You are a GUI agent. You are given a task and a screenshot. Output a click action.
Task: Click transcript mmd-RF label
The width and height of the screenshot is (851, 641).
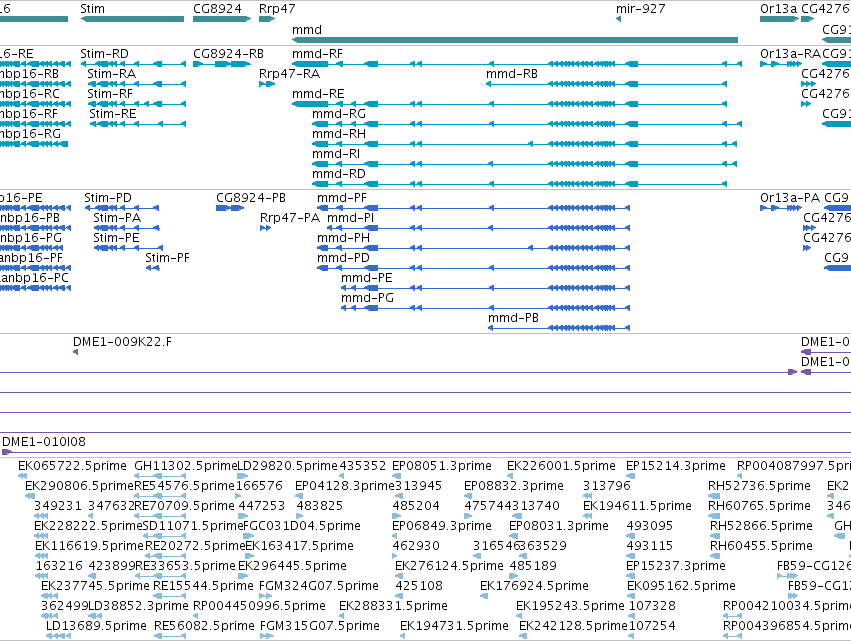(x=317, y=54)
